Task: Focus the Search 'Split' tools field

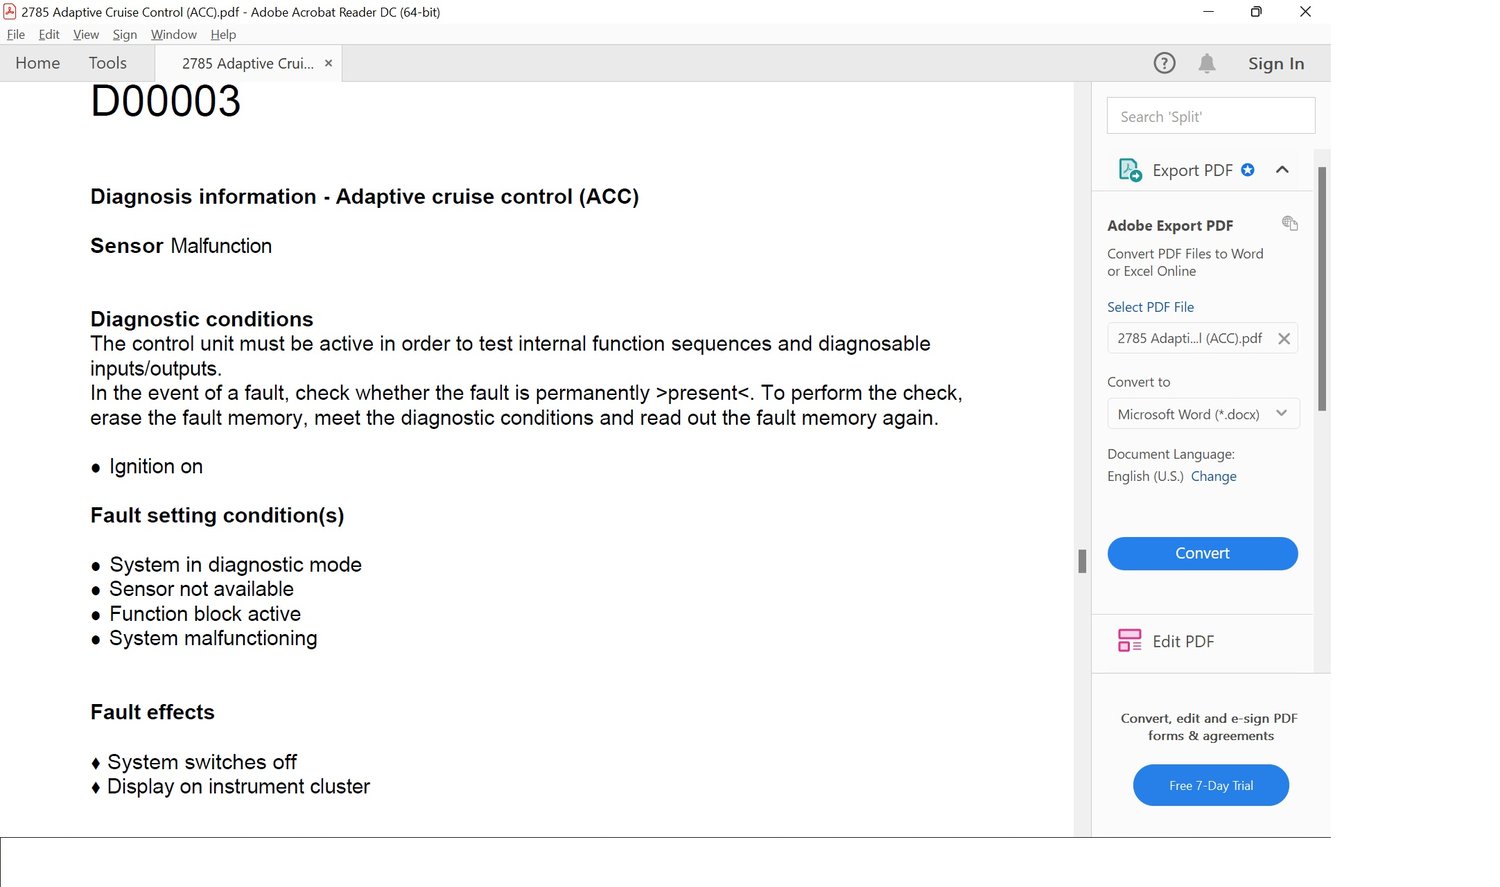Action: click(1210, 116)
